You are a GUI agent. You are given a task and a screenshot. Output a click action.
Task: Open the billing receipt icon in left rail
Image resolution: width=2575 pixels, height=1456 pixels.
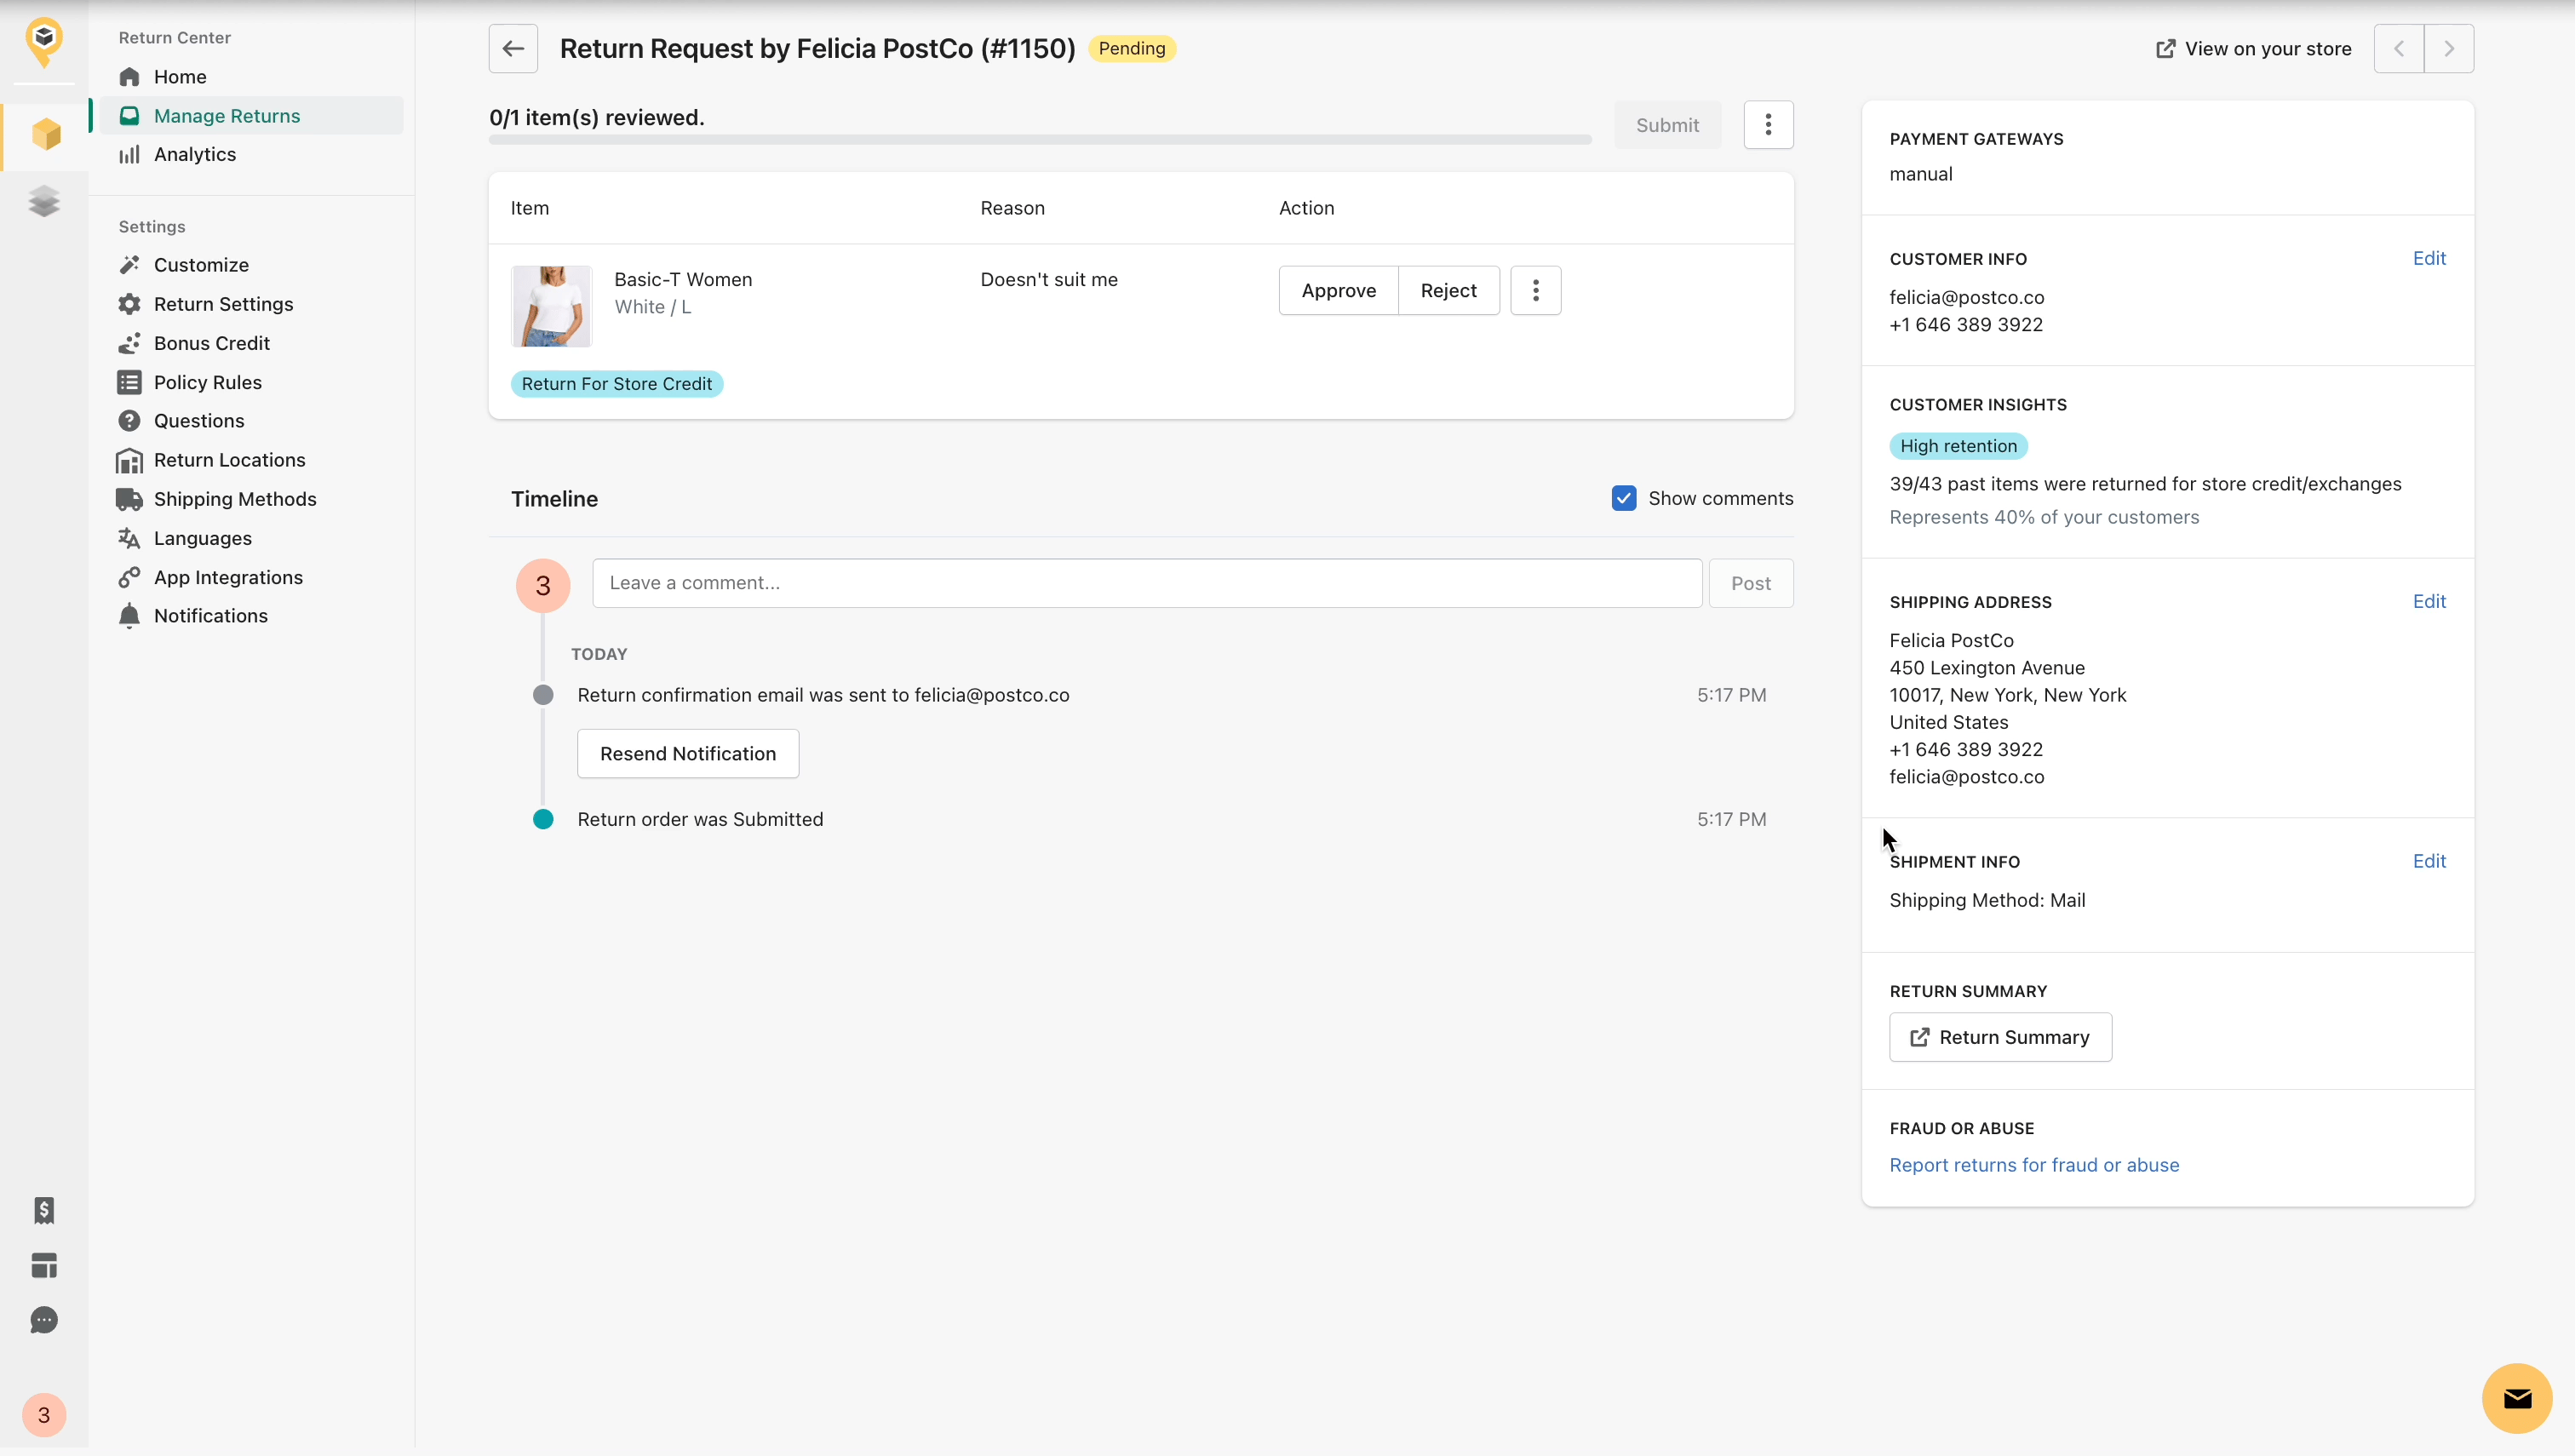44,1210
